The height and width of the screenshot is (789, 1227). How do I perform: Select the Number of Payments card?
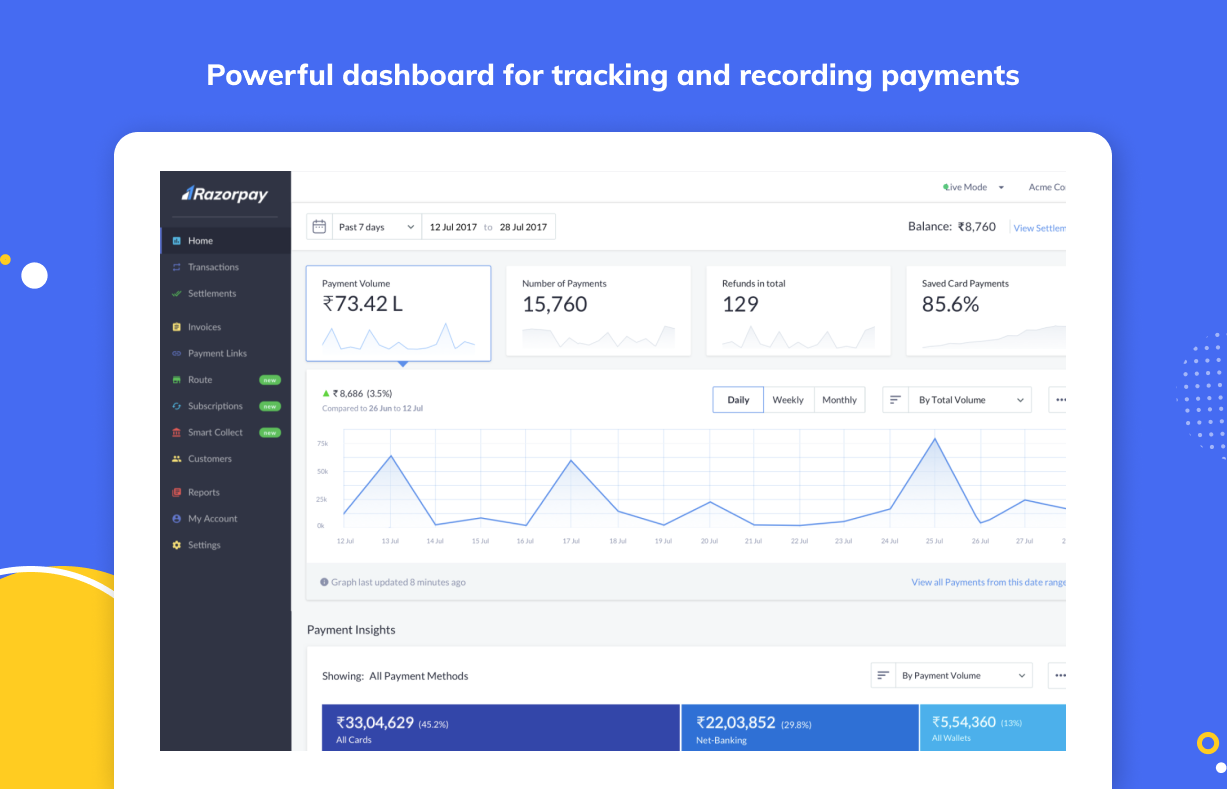pyautogui.click(x=598, y=311)
